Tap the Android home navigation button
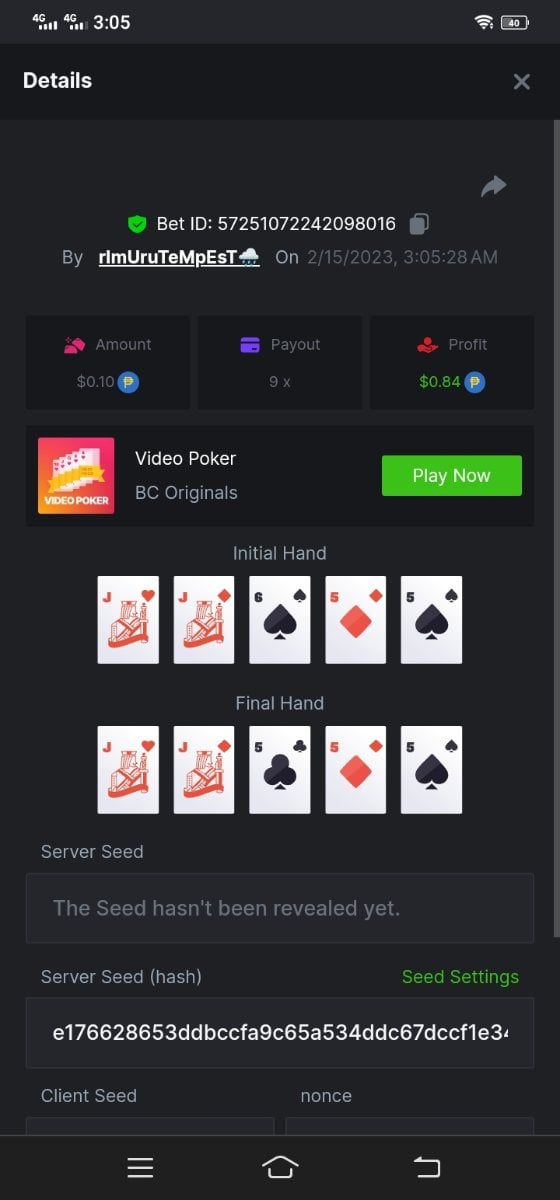The width and height of the screenshot is (560, 1200). tap(280, 1167)
